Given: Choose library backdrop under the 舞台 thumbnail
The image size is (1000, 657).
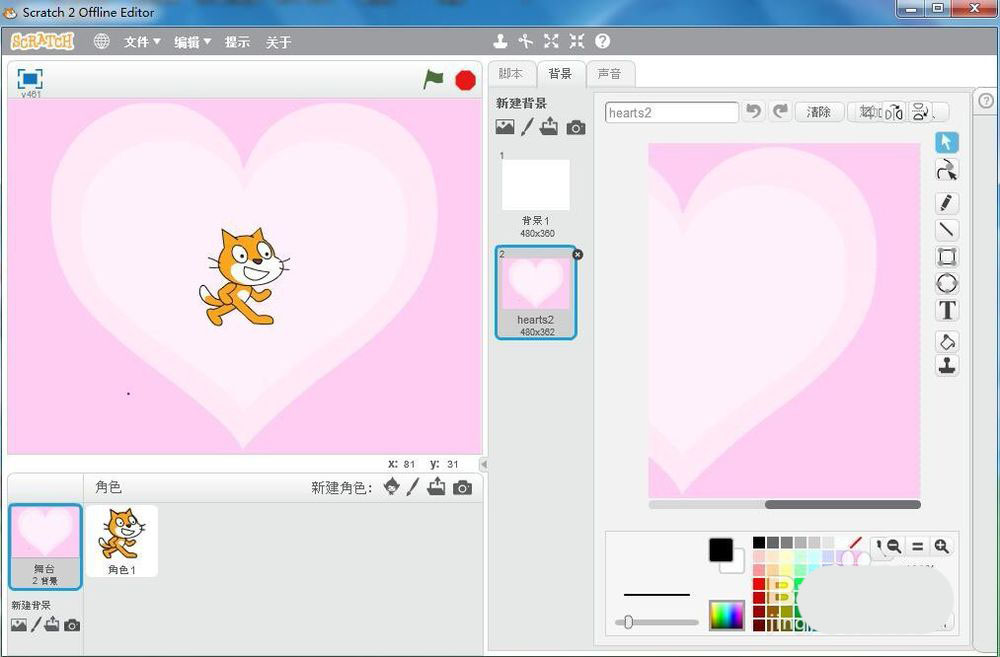Looking at the screenshot, I should click(19, 624).
